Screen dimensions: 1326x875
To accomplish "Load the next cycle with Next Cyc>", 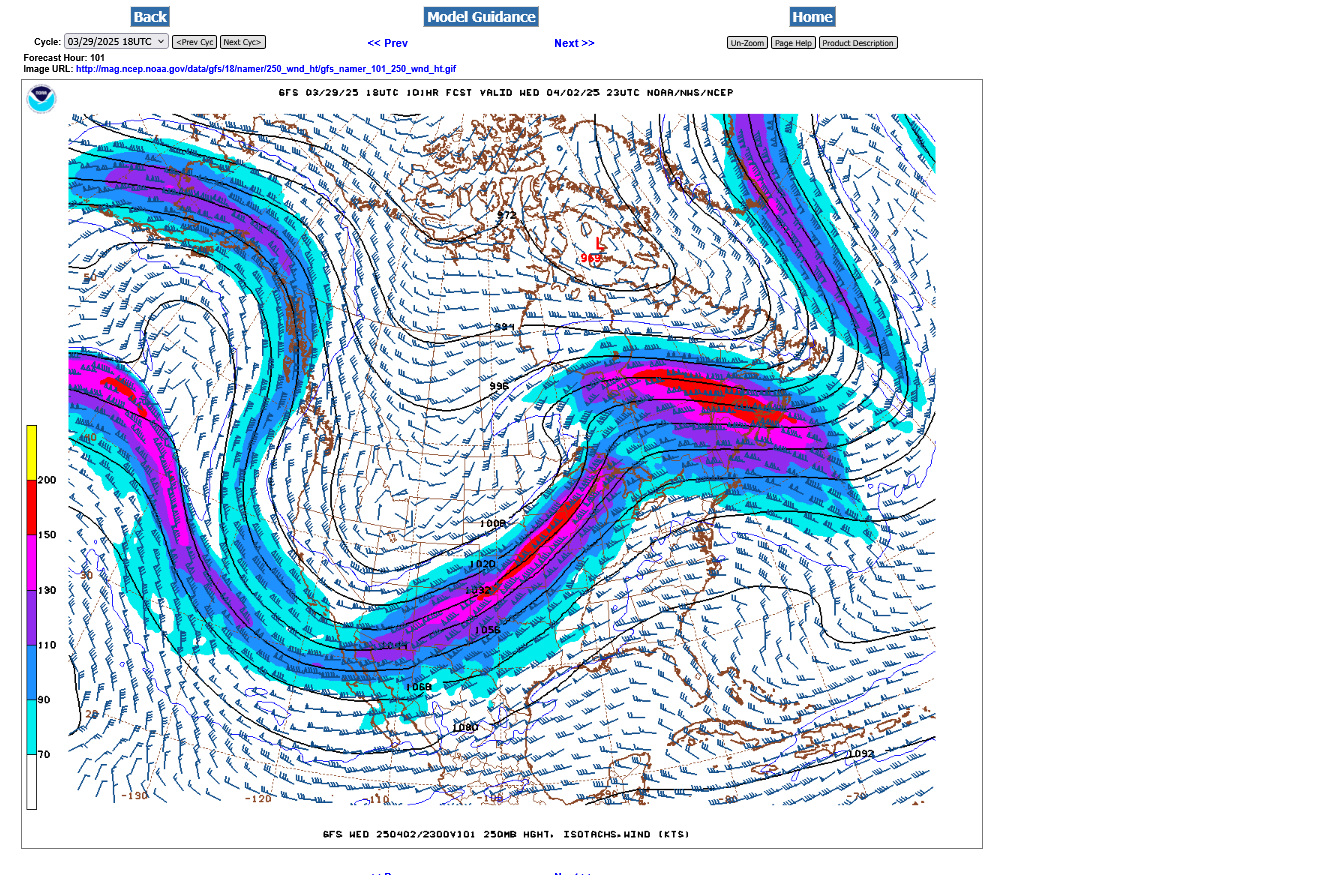I will (243, 43).
